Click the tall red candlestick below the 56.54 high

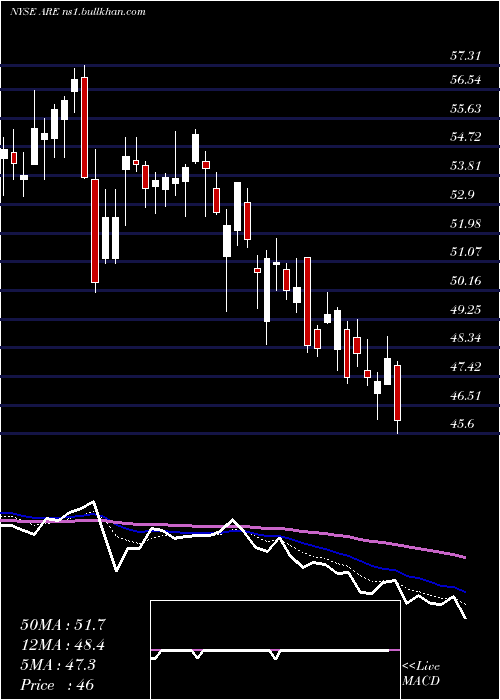click(84, 127)
